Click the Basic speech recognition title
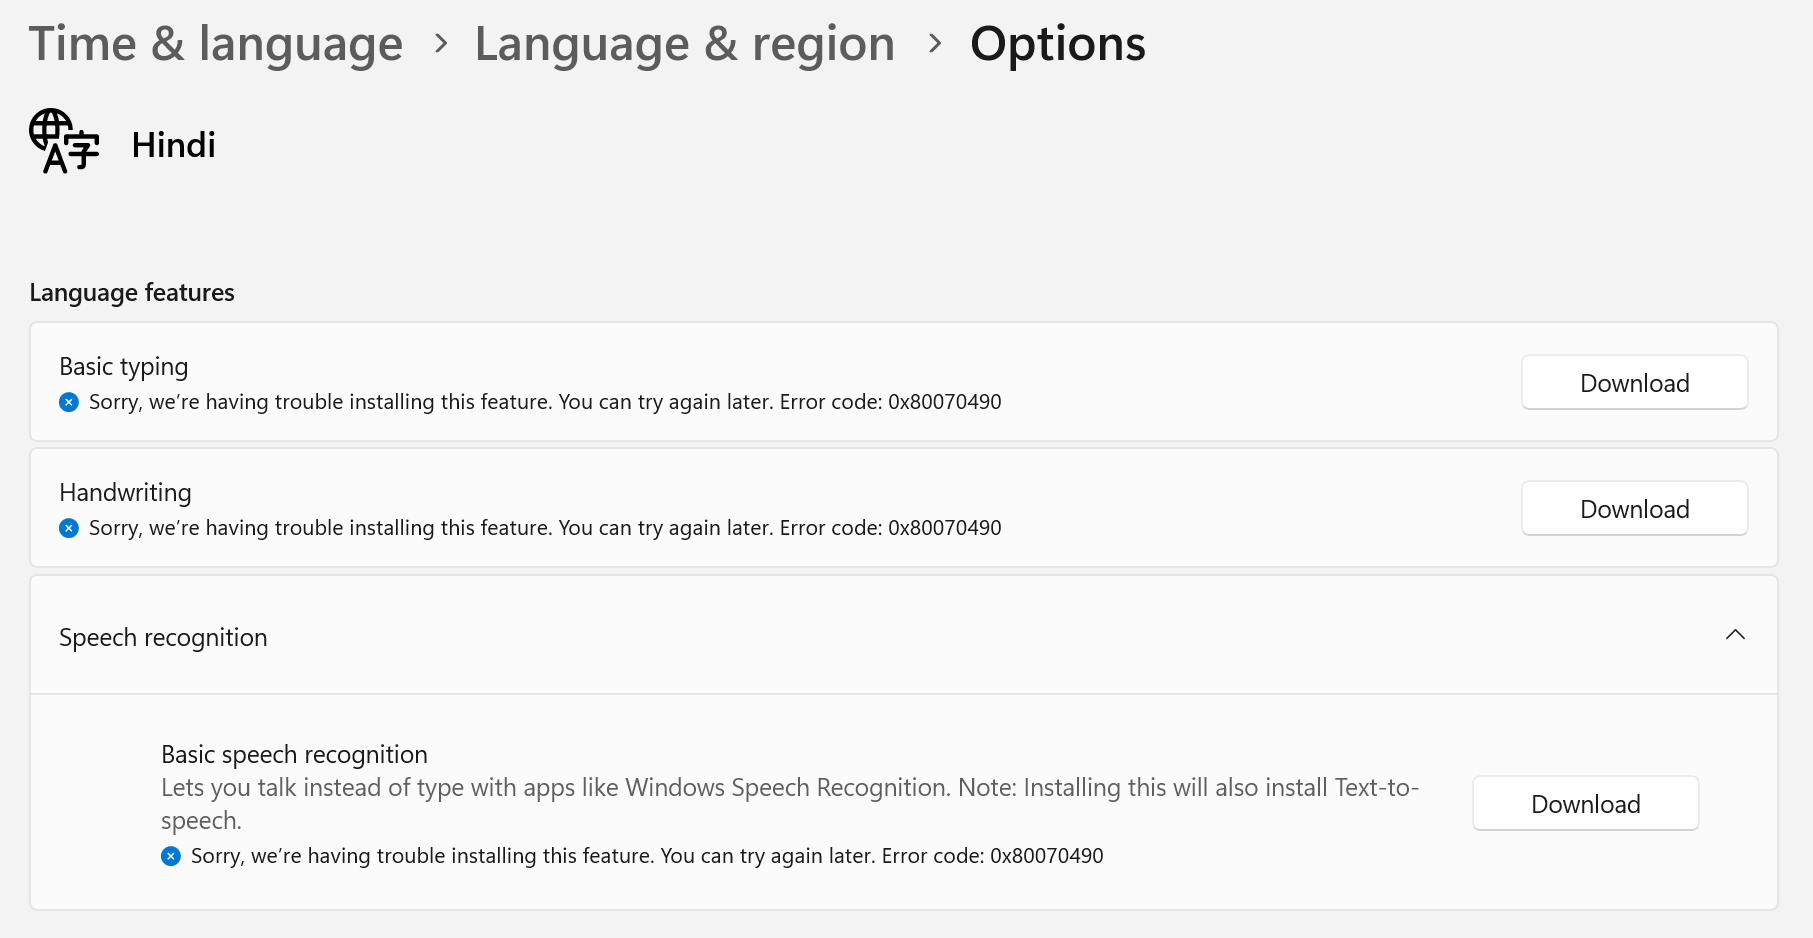 [x=294, y=754]
